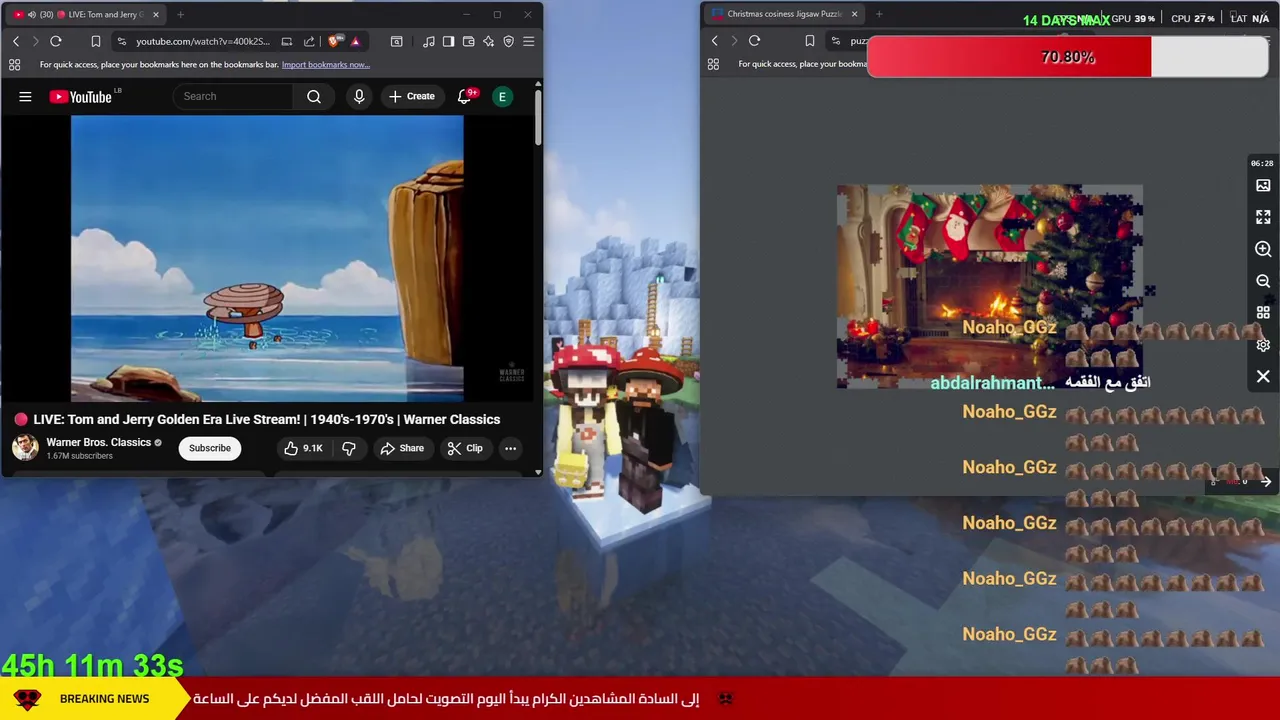Screen dimensions: 1280x720
Task: Close the jigsaw puzzle side toolbar
Action: [1263, 377]
